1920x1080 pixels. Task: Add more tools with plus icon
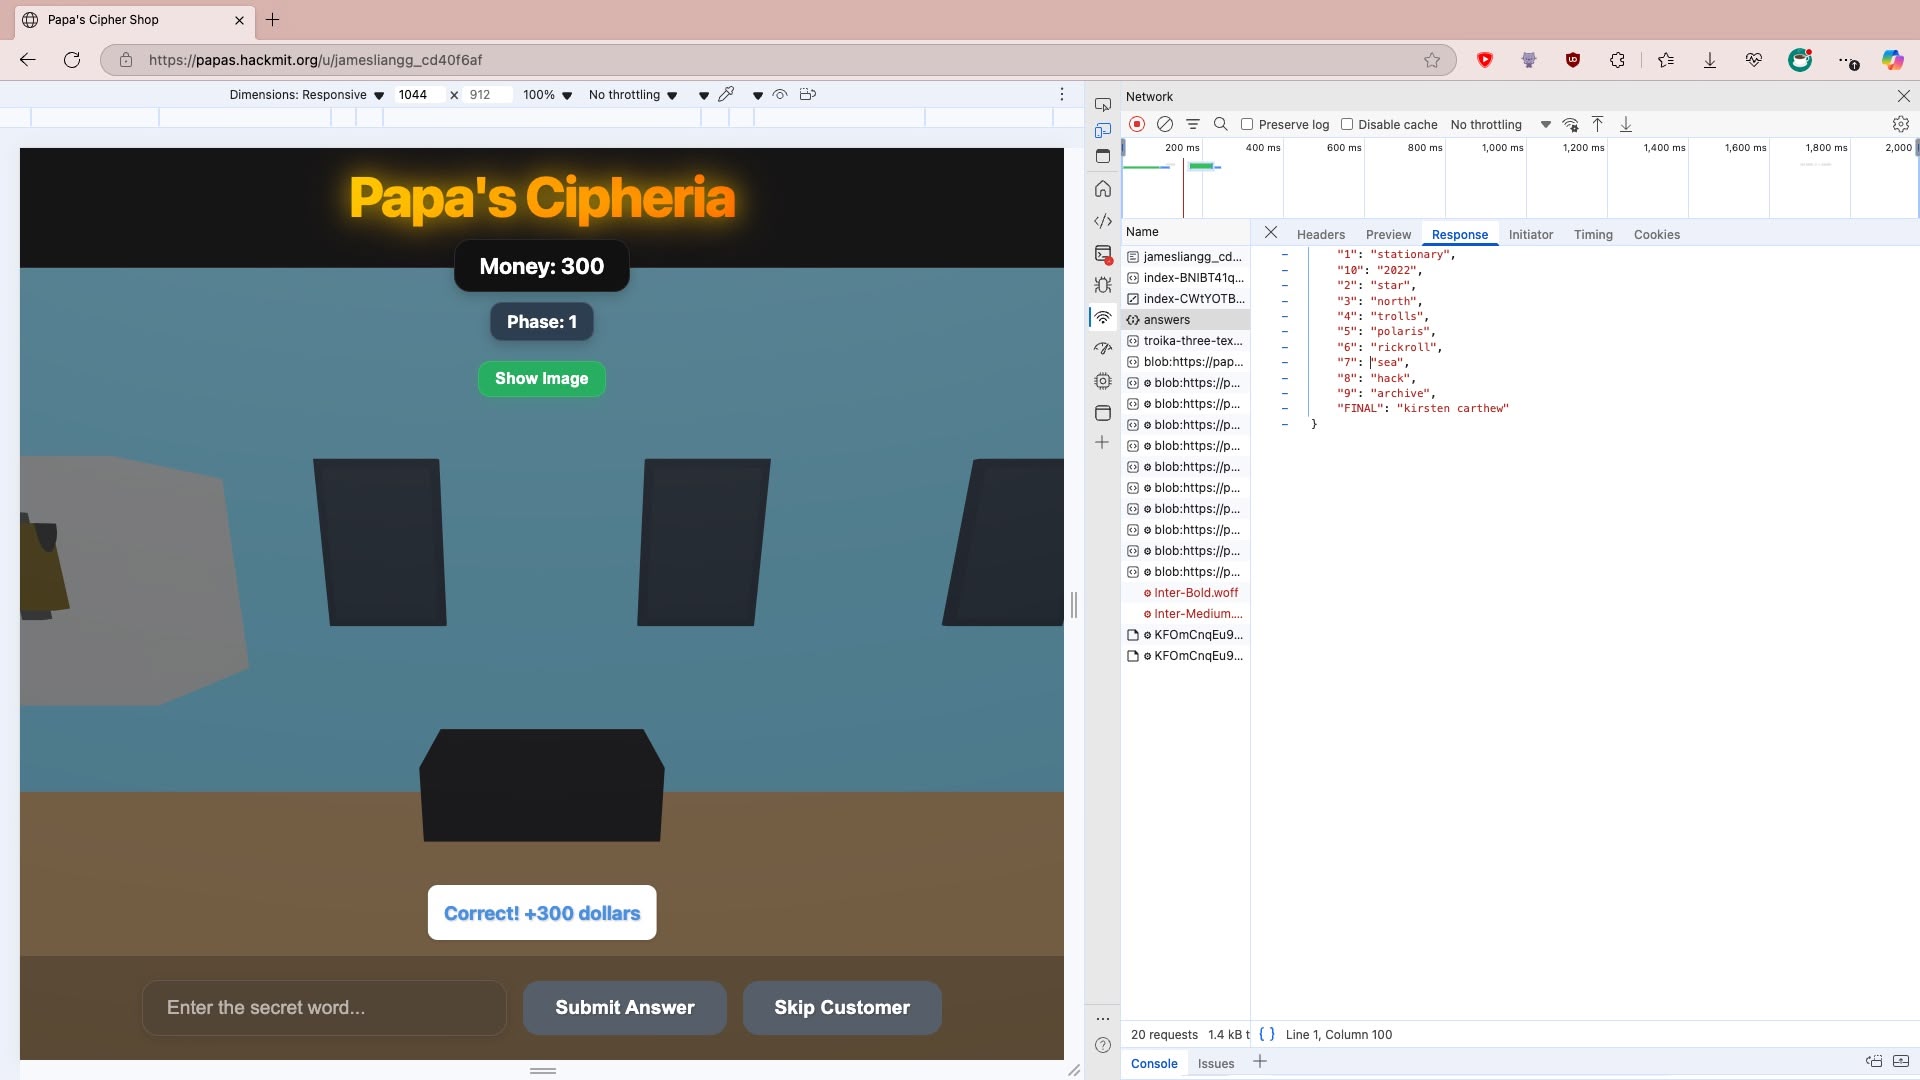(x=1102, y=442)
